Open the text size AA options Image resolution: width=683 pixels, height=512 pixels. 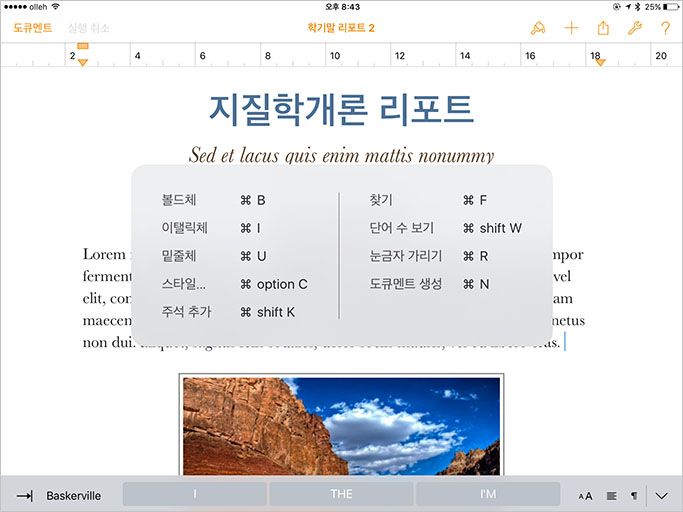click(x=585, y=496)
